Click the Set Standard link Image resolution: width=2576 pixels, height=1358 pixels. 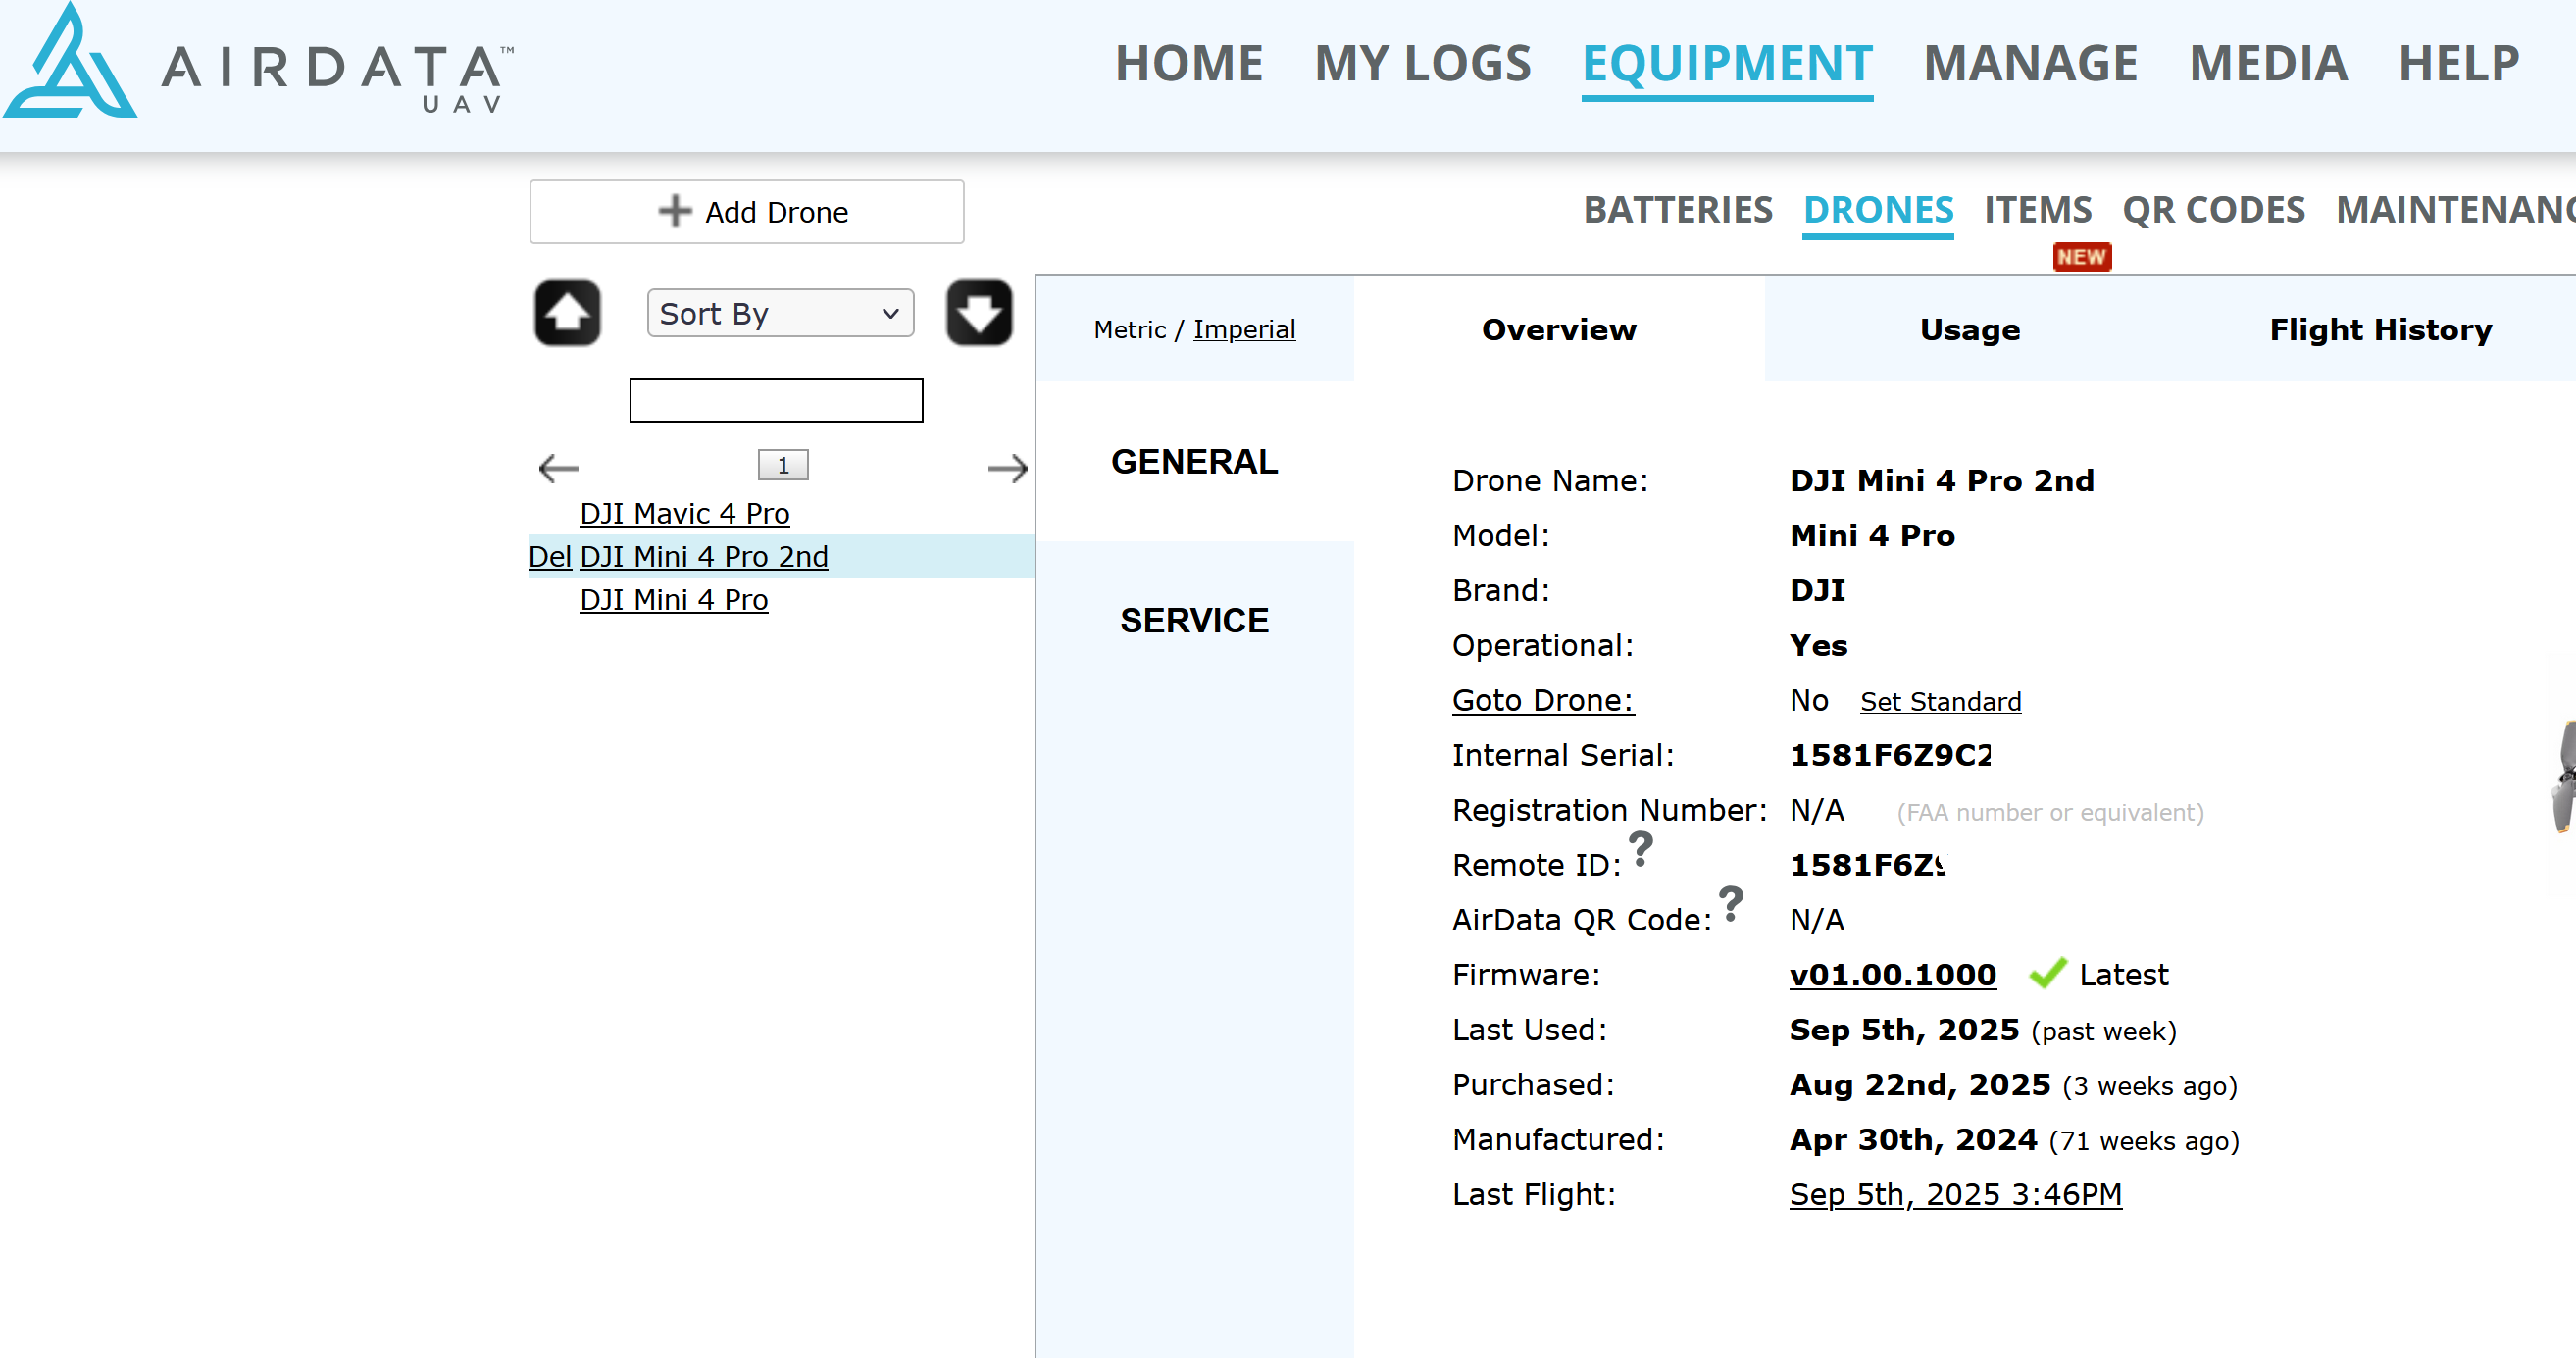coord(1940,702)
